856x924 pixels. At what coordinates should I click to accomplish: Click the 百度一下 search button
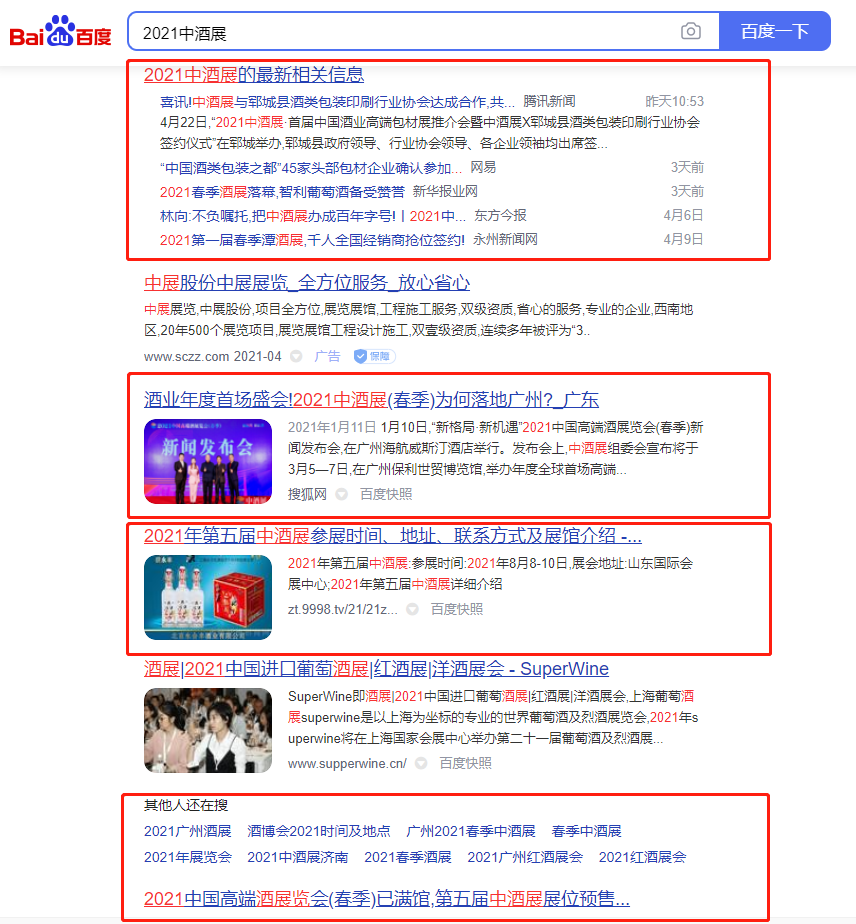click(x=775, y=31)
